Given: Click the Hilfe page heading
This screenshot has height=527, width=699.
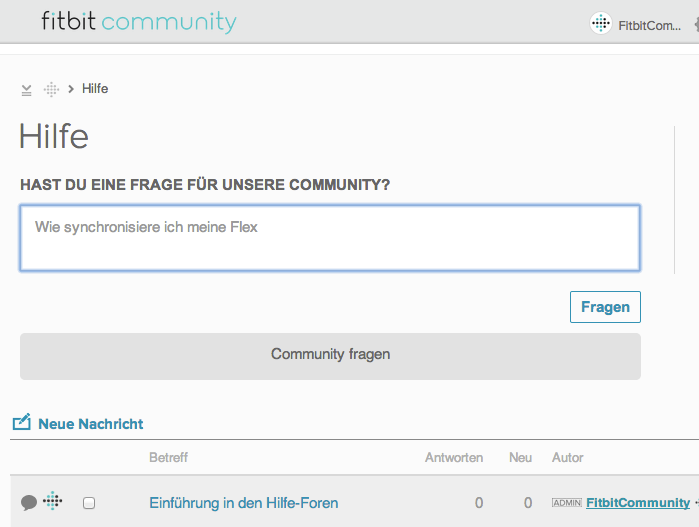Looking at the screenshot, I should click(54, 136).
